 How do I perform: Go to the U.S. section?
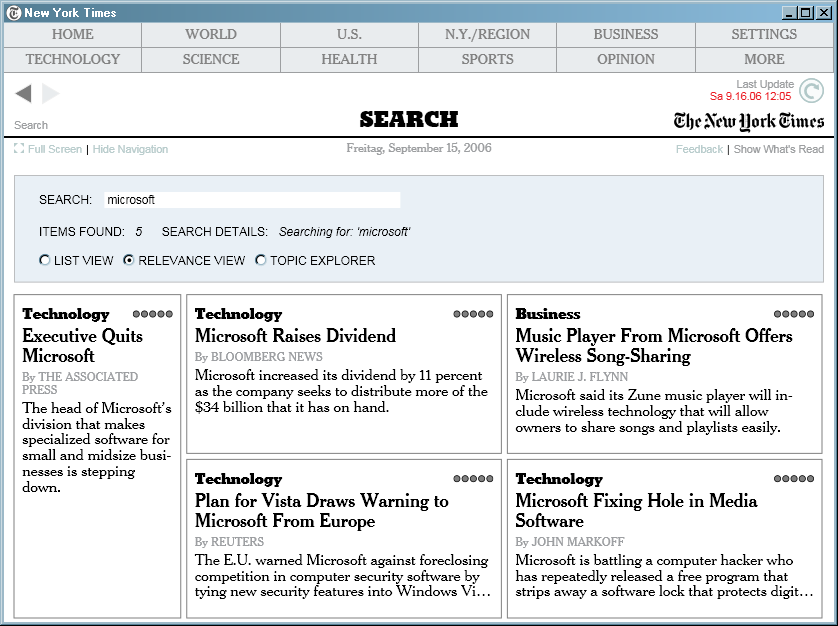(349, 35)
